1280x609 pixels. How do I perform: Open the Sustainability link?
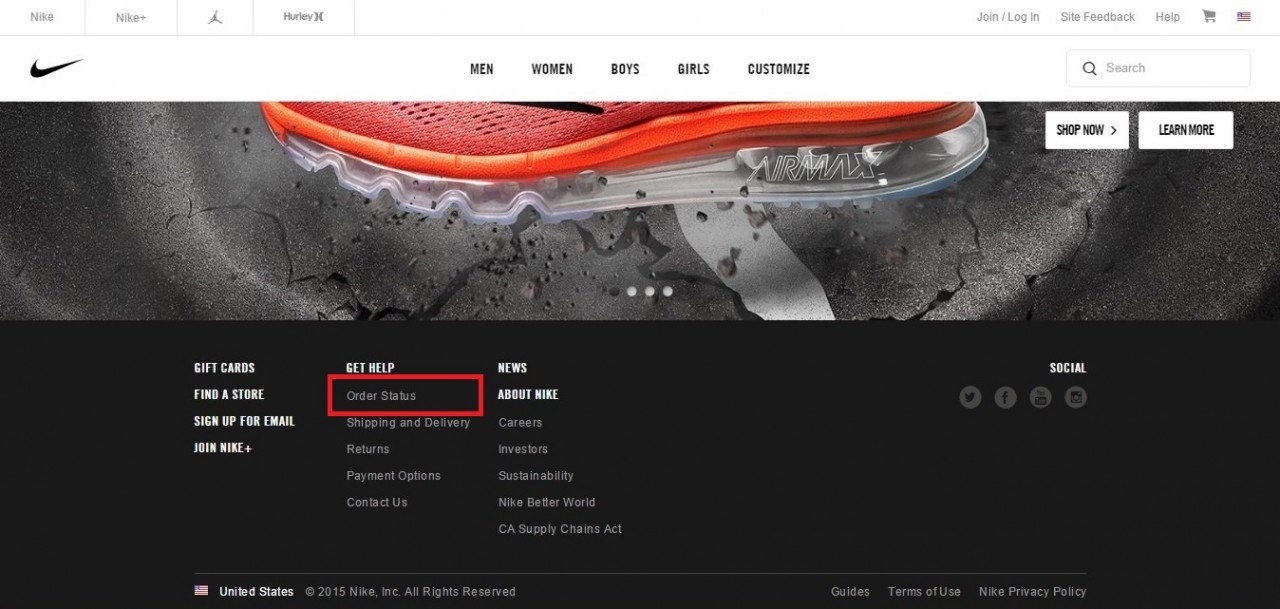[x=536, y=476]
